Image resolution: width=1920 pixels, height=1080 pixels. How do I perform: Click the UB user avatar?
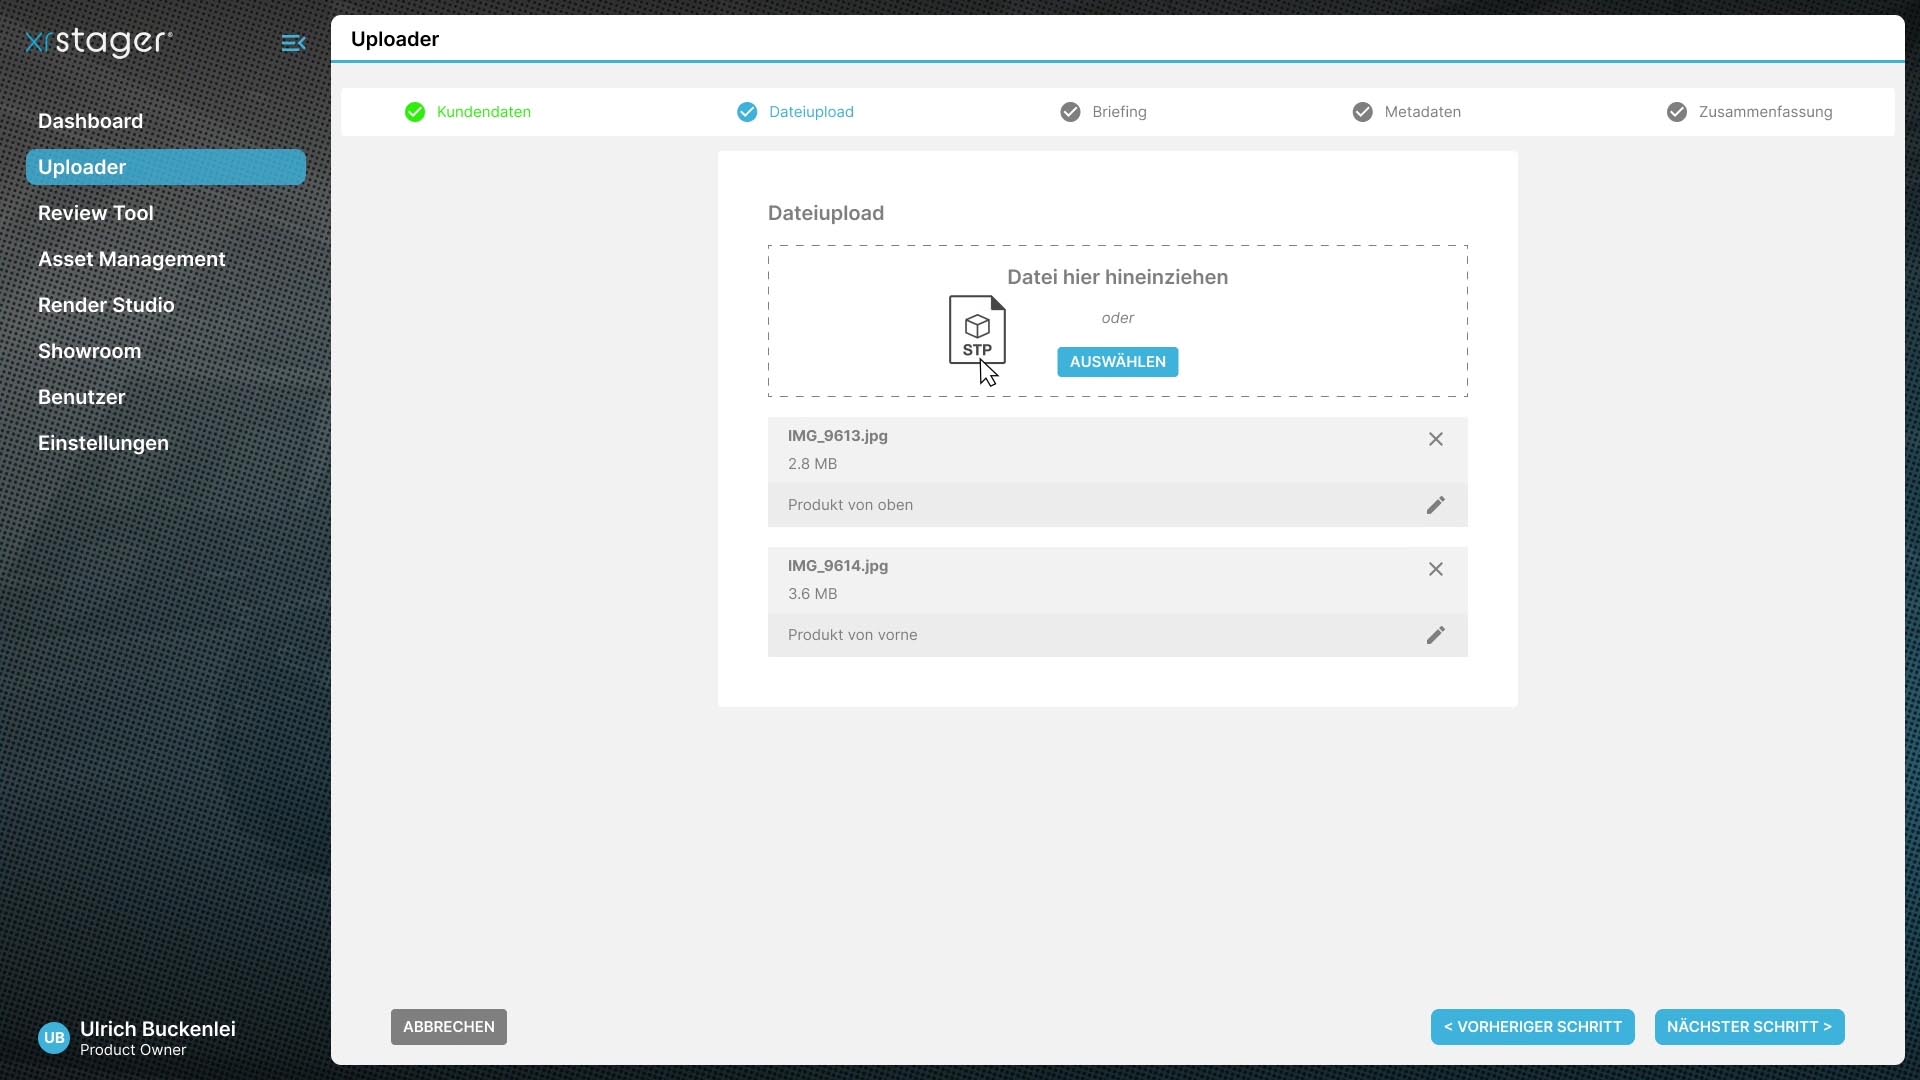click(54, 1038)
